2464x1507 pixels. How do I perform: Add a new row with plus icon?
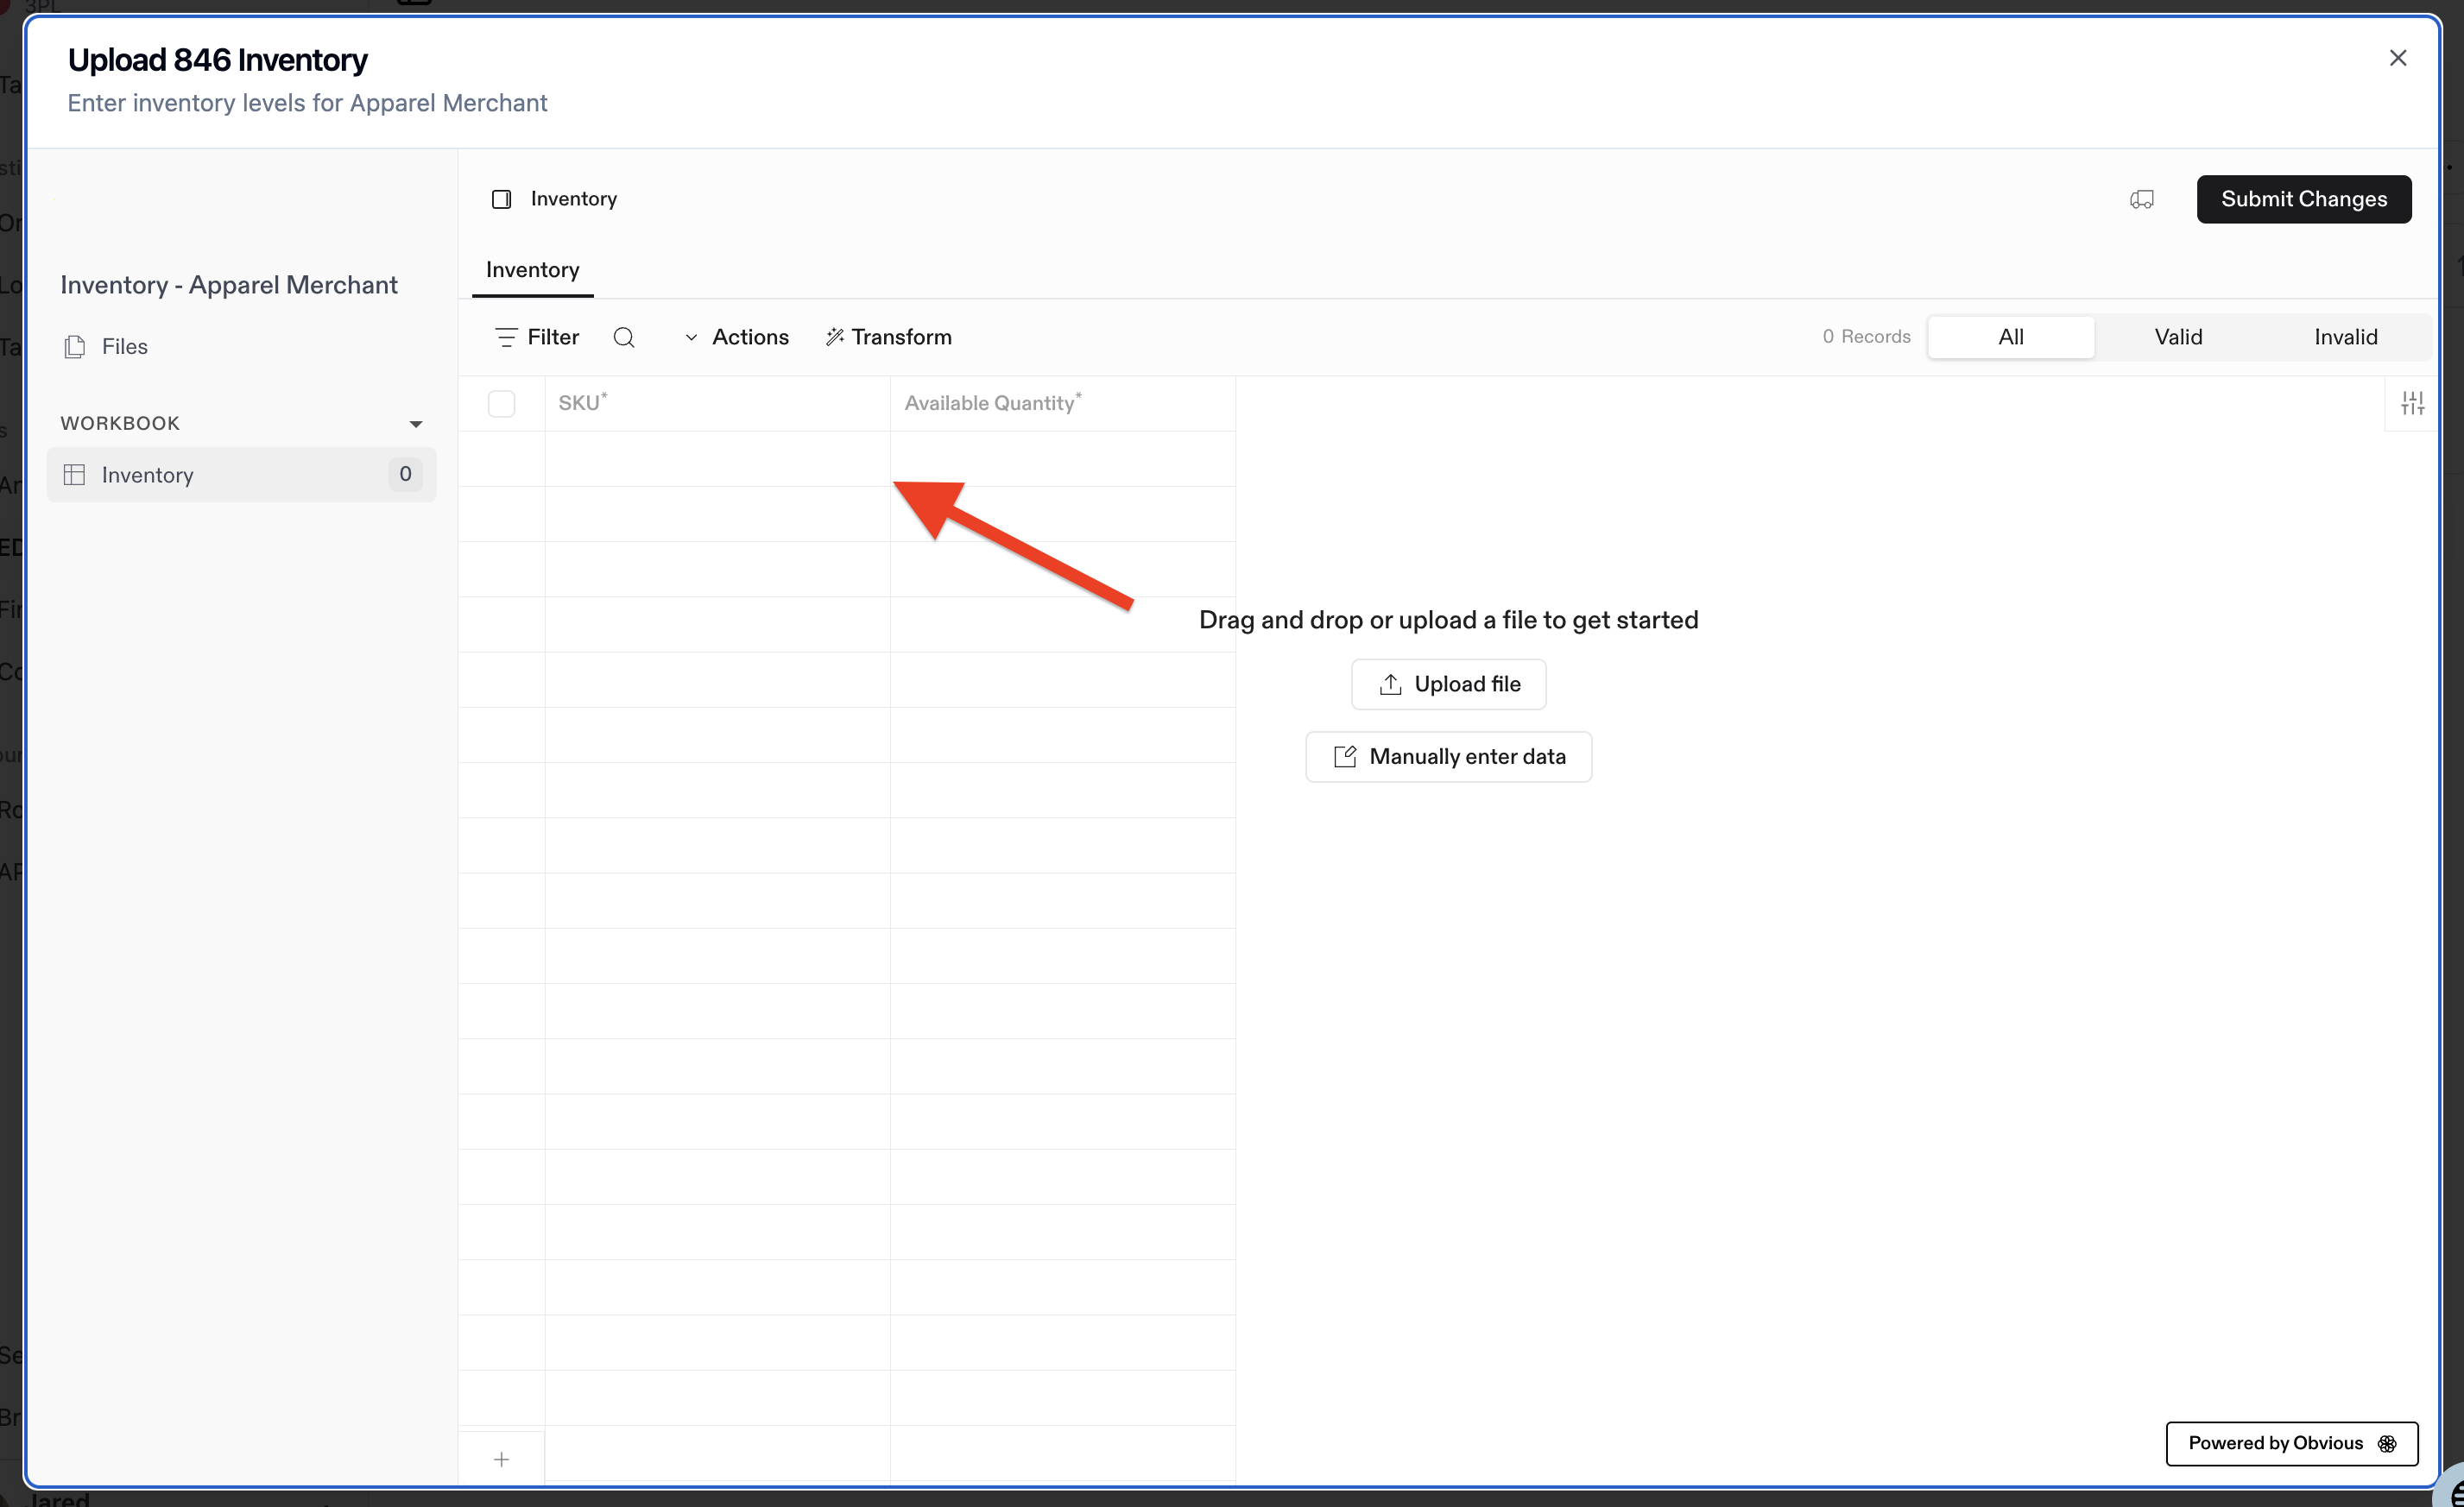click(502, 1460)
